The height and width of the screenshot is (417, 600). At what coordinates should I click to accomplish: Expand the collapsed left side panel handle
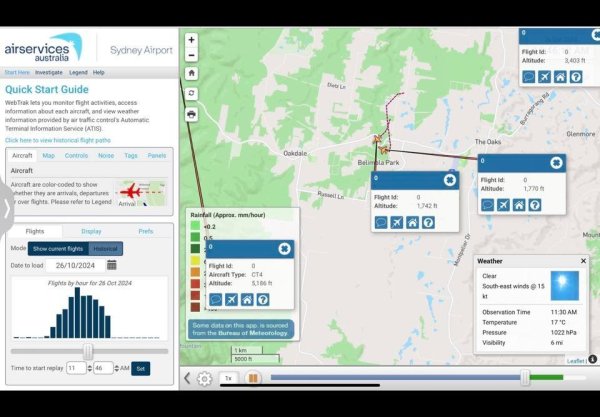pos(5,209)
